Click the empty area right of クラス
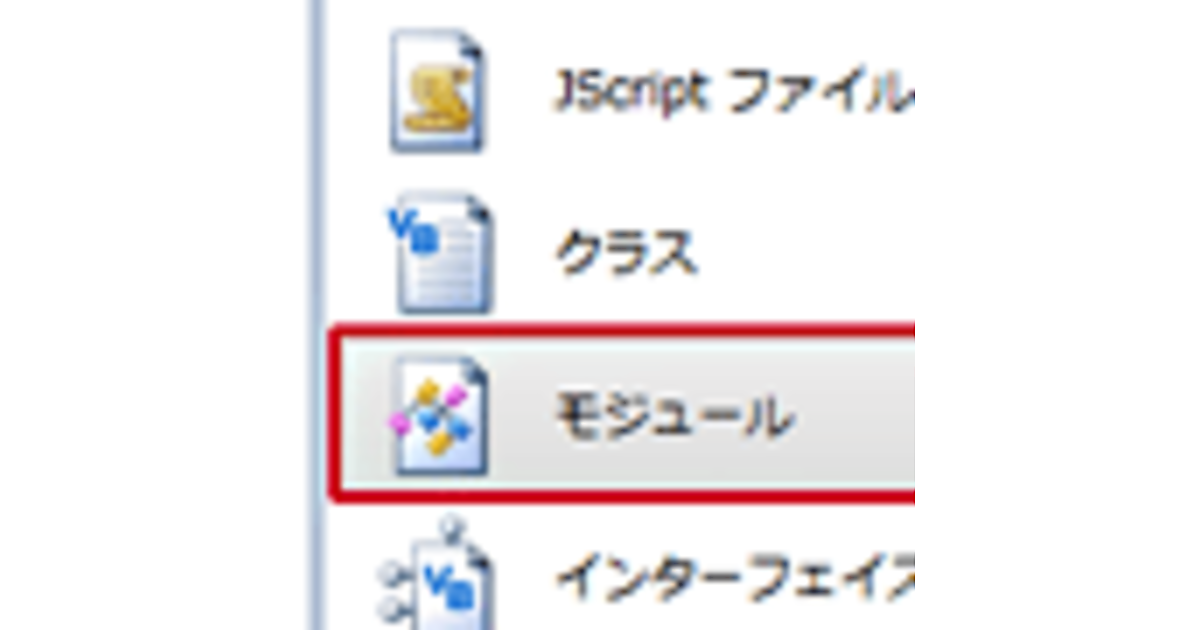The image size is (1200, 630). click(x=806, y=254)
